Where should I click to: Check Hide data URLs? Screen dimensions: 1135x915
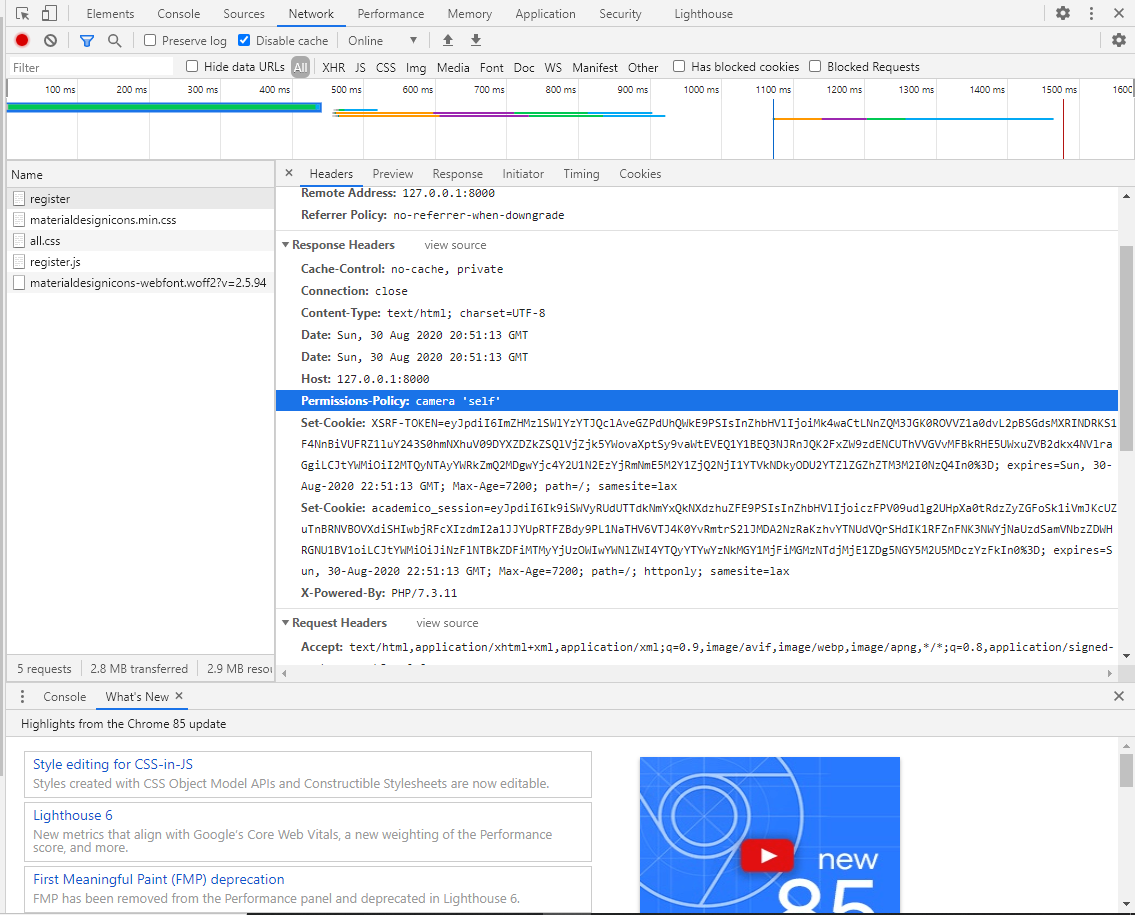tap(190, 66)
